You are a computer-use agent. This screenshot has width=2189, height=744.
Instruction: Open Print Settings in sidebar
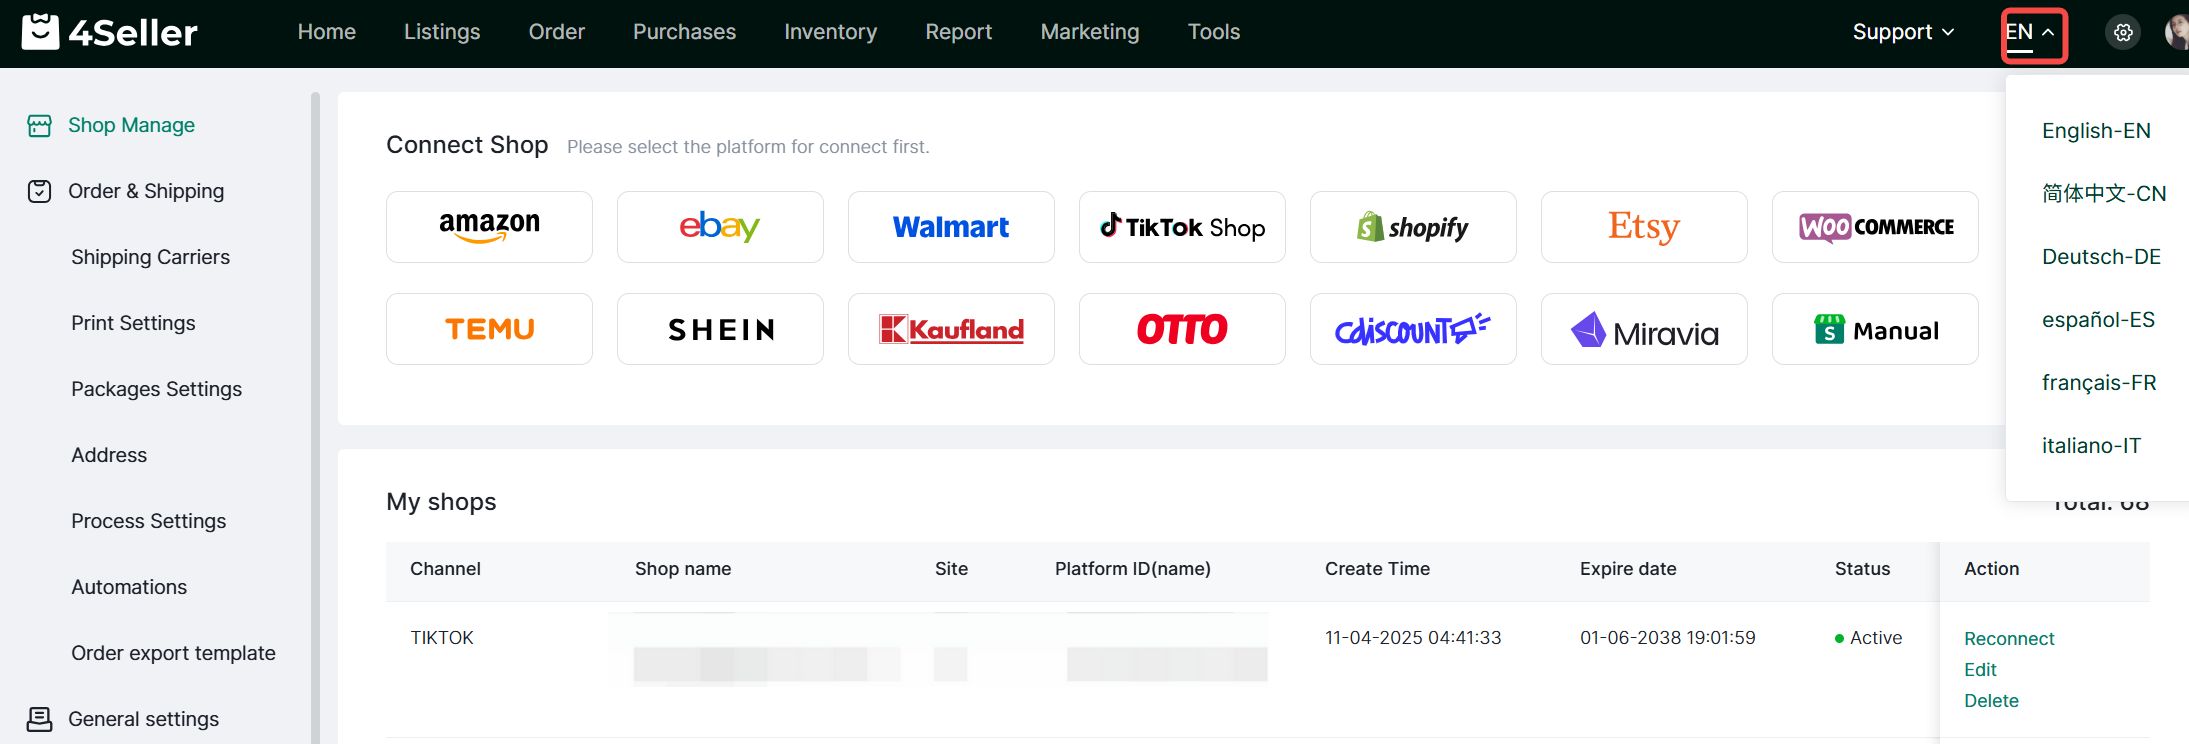[133, 323]
